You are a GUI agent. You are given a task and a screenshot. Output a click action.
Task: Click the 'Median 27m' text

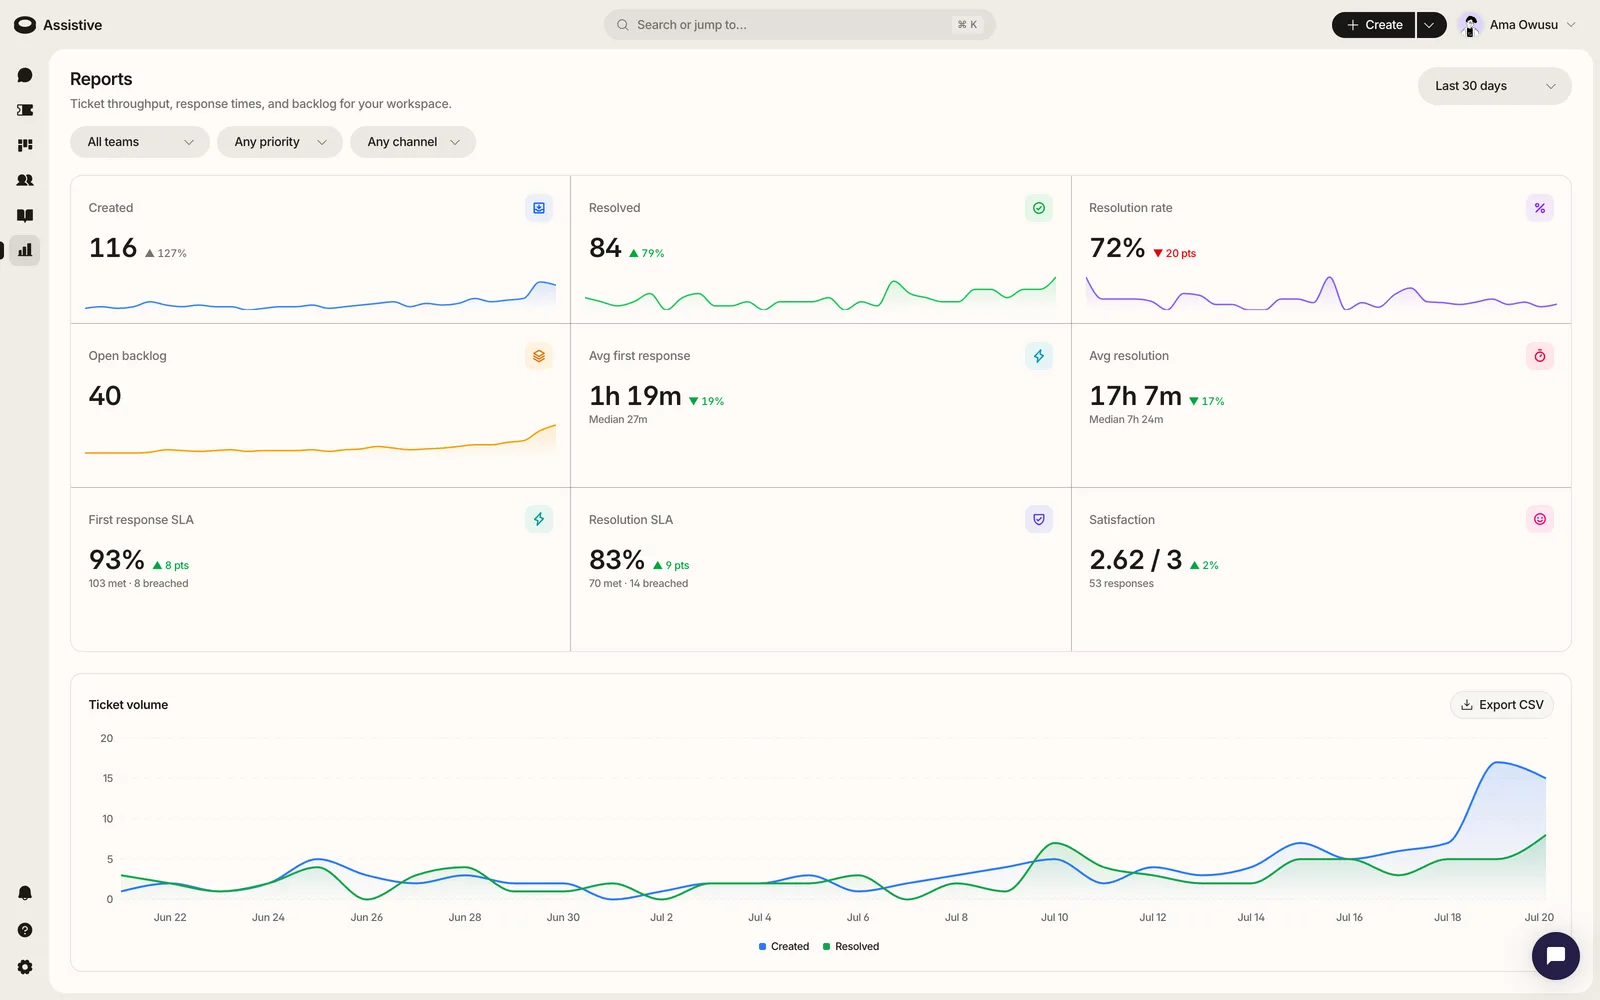(x=618, y=420)
